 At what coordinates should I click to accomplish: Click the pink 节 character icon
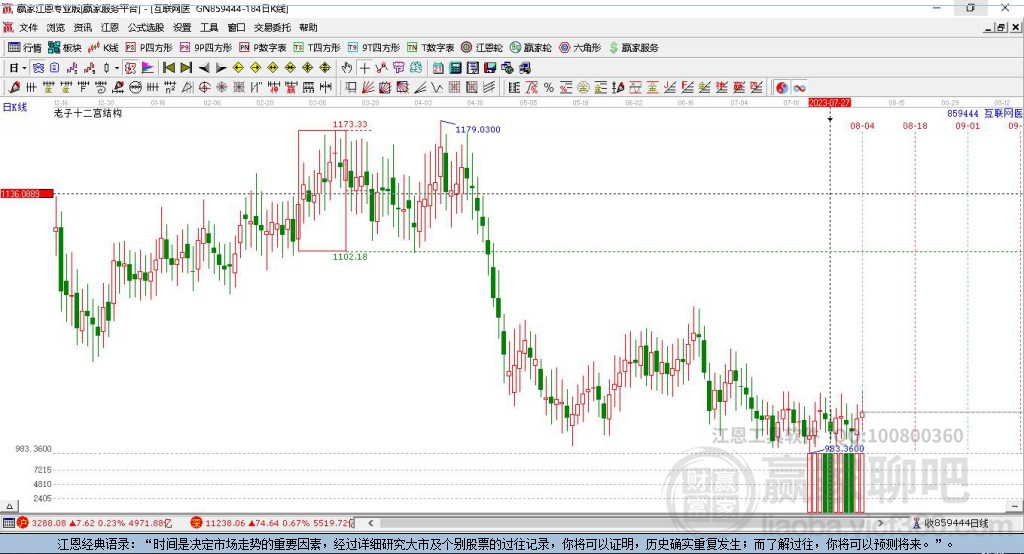pyautogui.click(x=398, y=68)
